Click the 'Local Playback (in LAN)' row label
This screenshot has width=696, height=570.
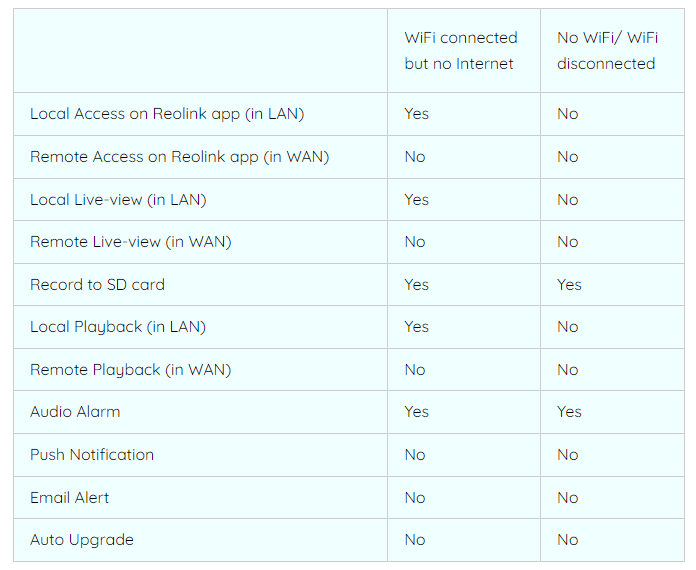click(118, 327)
